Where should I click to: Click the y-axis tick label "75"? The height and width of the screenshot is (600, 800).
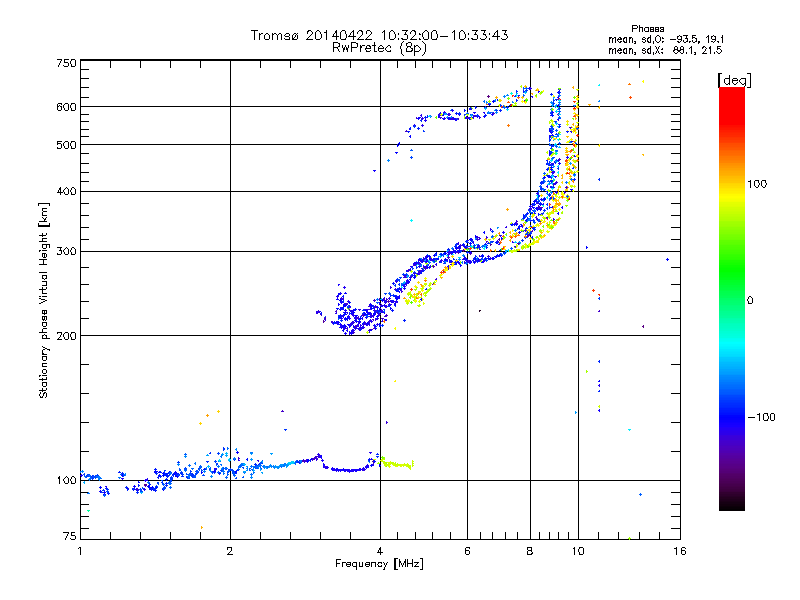[69, 536]
